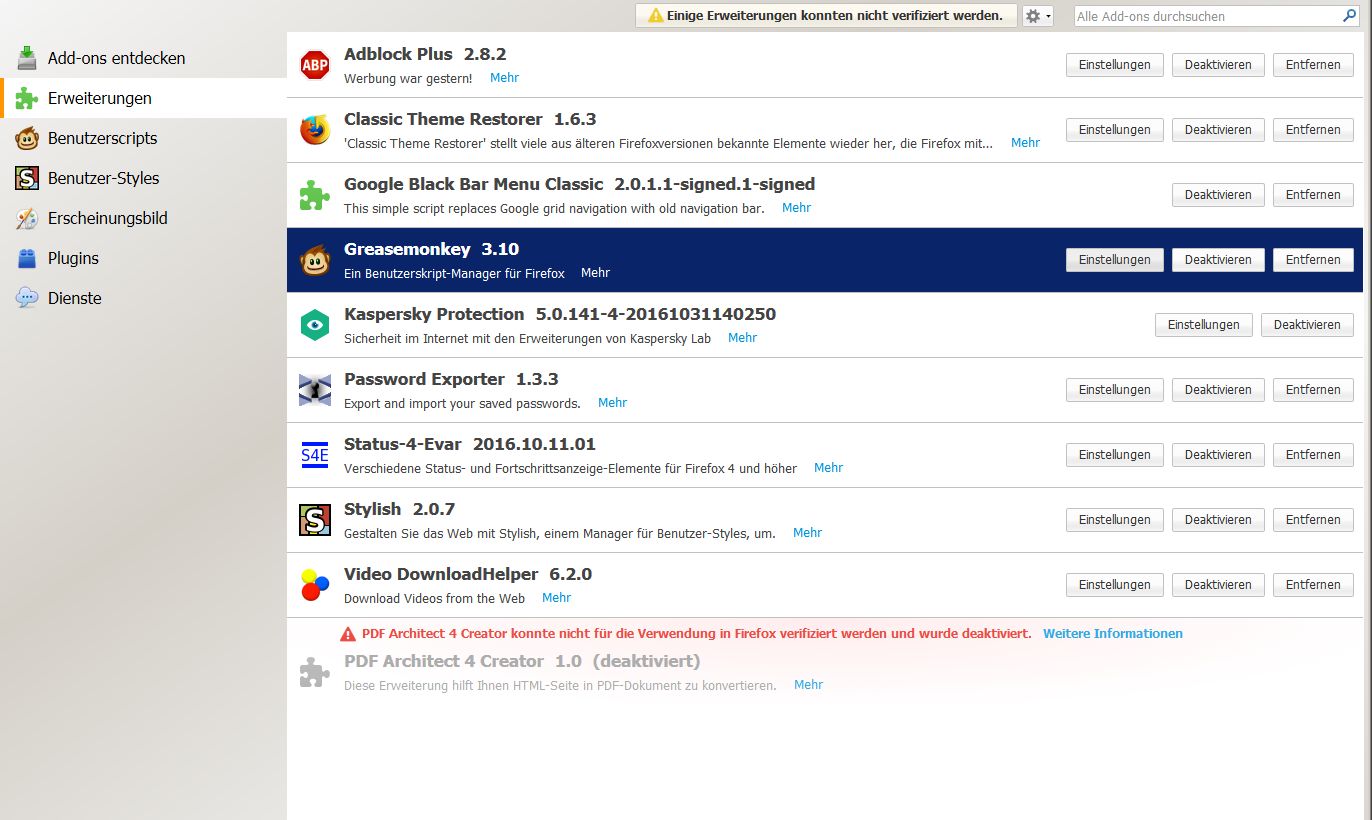Go to the Plugins category
This screenshot has height=820, width=1372.
point(143,258)
